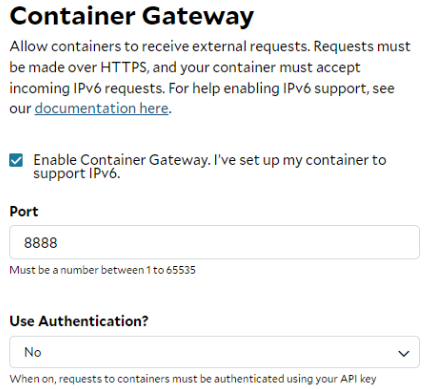429x389 pixels.
Task: Click the word HTTPS in the description
Action: (x=124, y=67)
